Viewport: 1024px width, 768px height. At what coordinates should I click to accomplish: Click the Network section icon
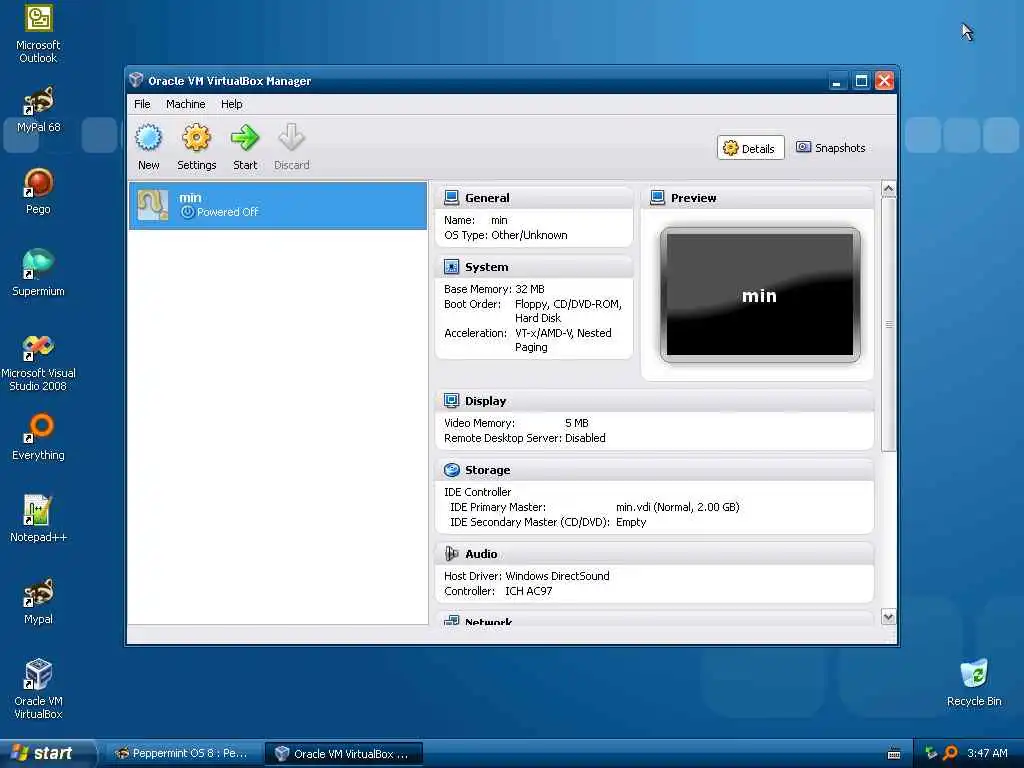(x=451, y=620)
